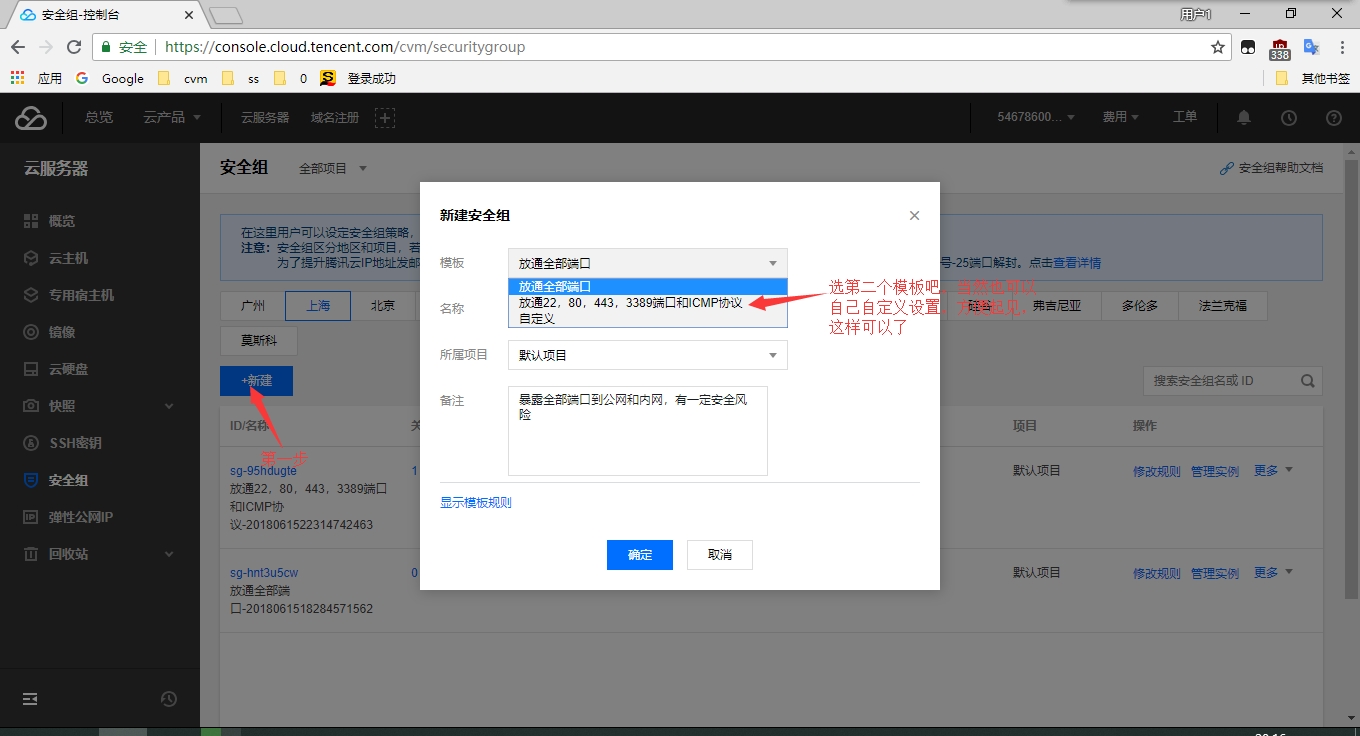Expand 更多 for sg-95hdugte row
Image resolution: width=1360 pixels, height=736 pixels.
1273,471
